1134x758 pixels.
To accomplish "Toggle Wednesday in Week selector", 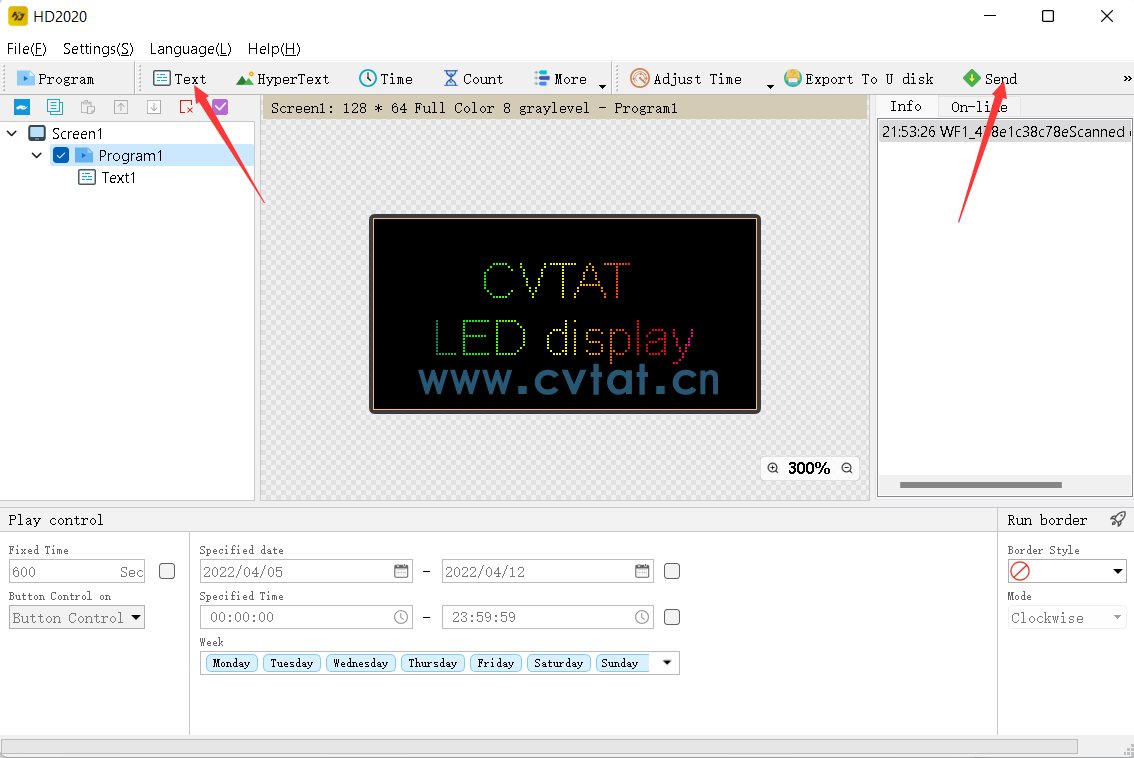I will (x=361, y=663).
